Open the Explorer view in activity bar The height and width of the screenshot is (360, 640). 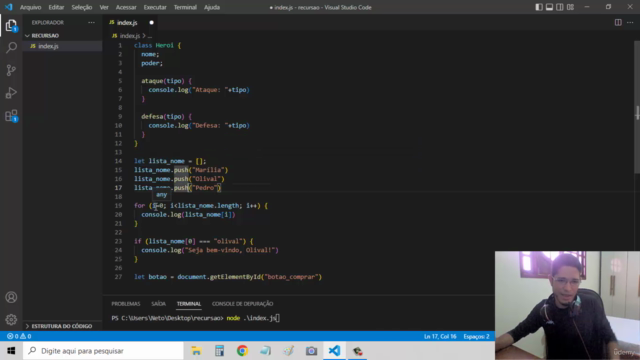tap(11, 26)
